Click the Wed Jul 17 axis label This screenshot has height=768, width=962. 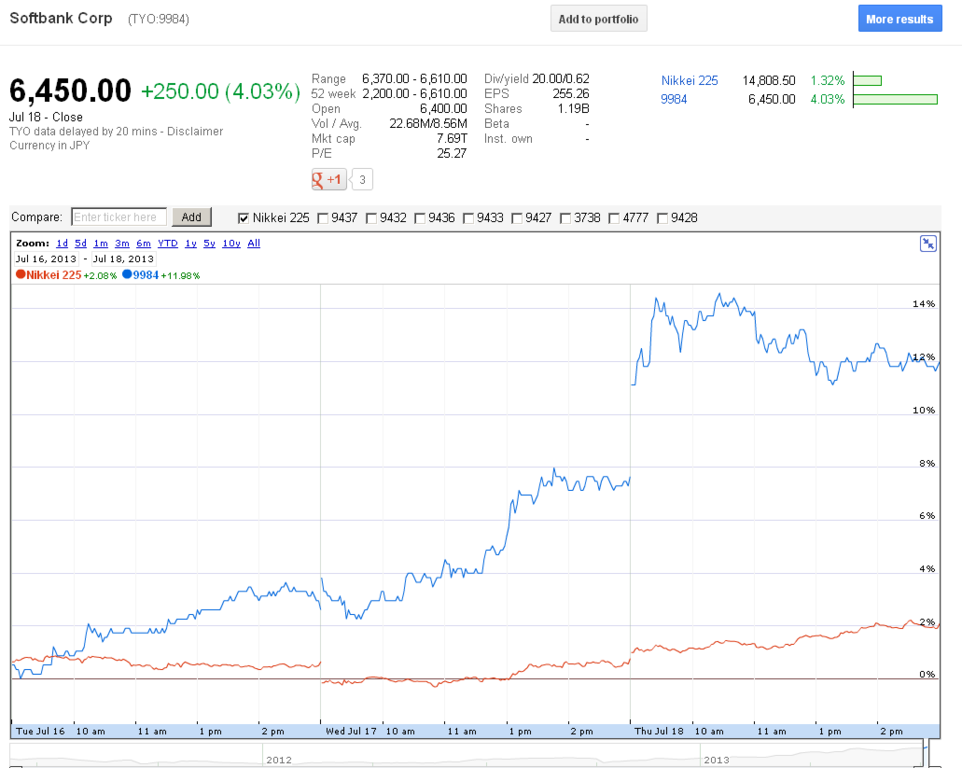pyautogui.click(x=351, y=731)
